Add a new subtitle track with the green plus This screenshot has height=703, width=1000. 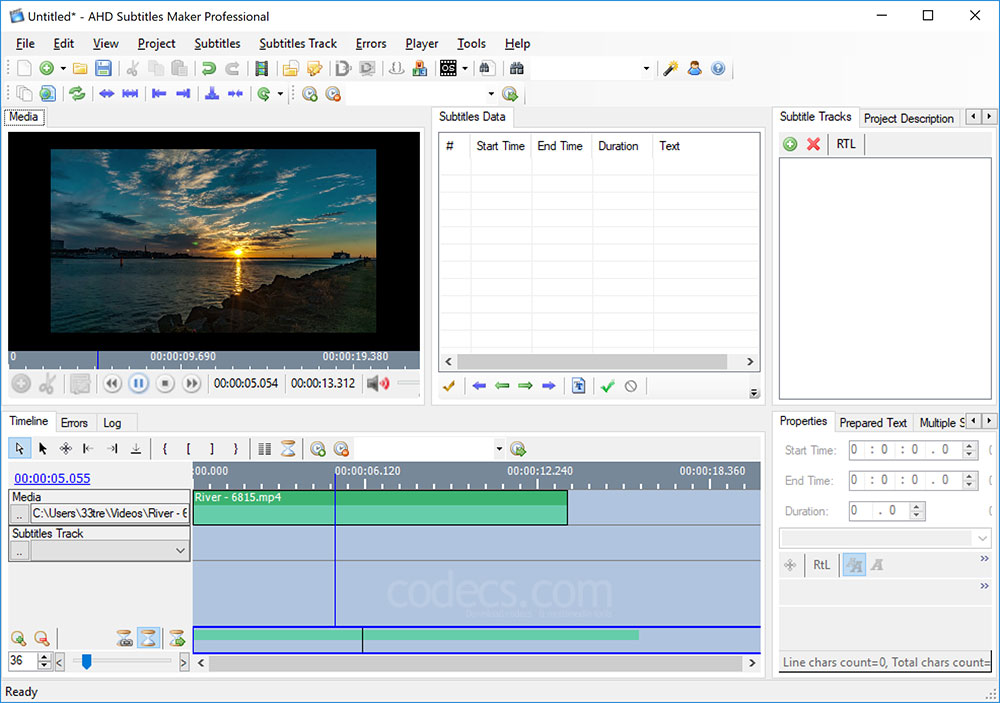coord(791,143)
